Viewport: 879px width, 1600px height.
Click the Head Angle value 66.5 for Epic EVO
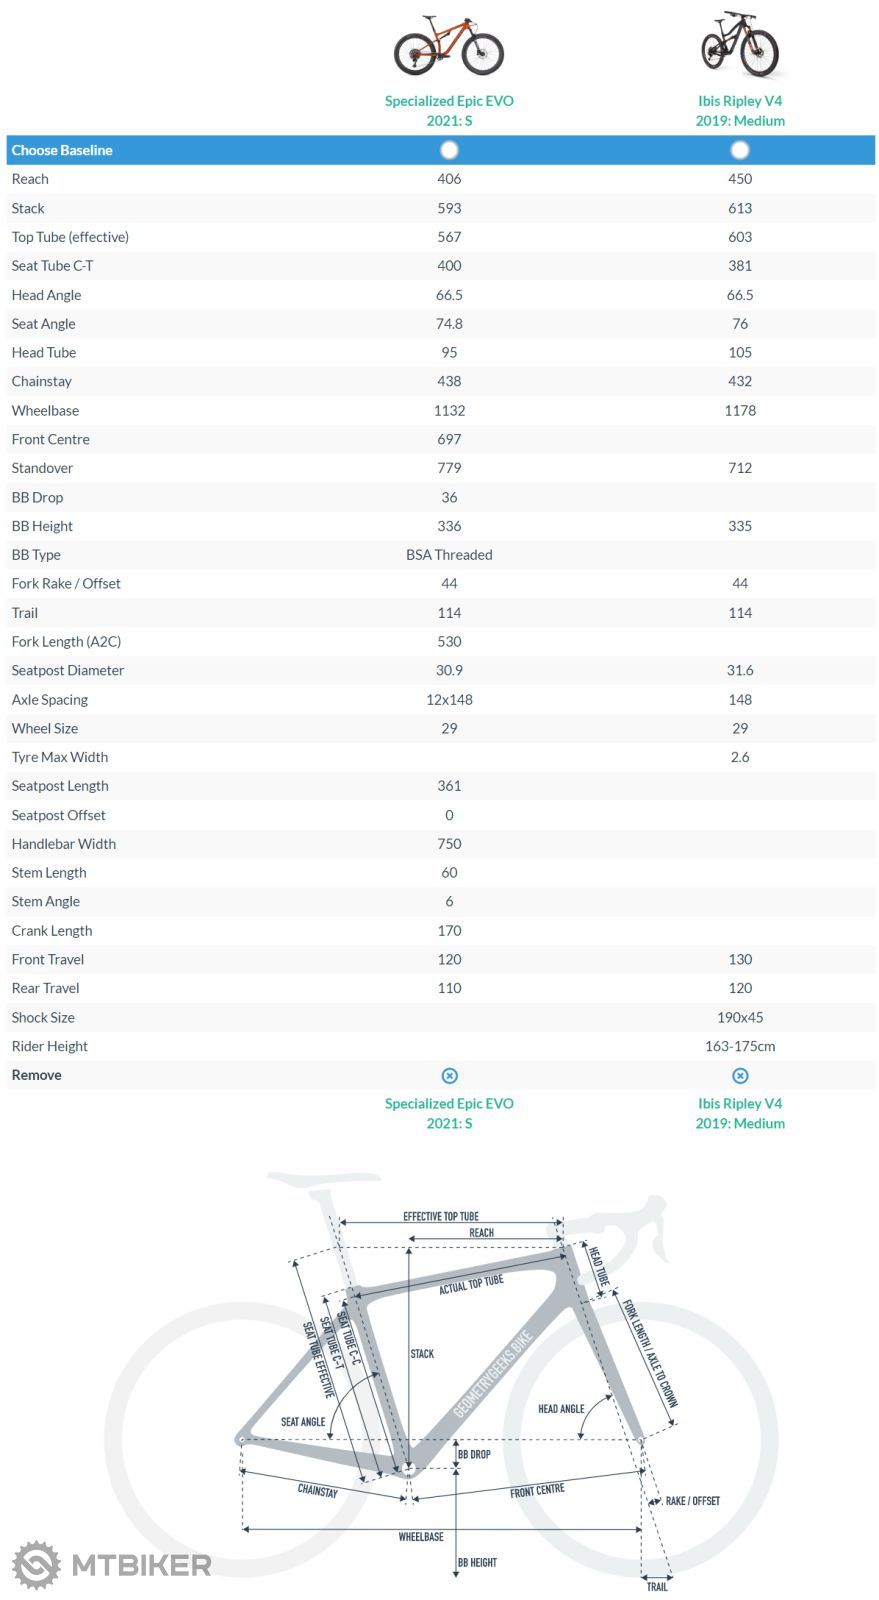point(449,294)
